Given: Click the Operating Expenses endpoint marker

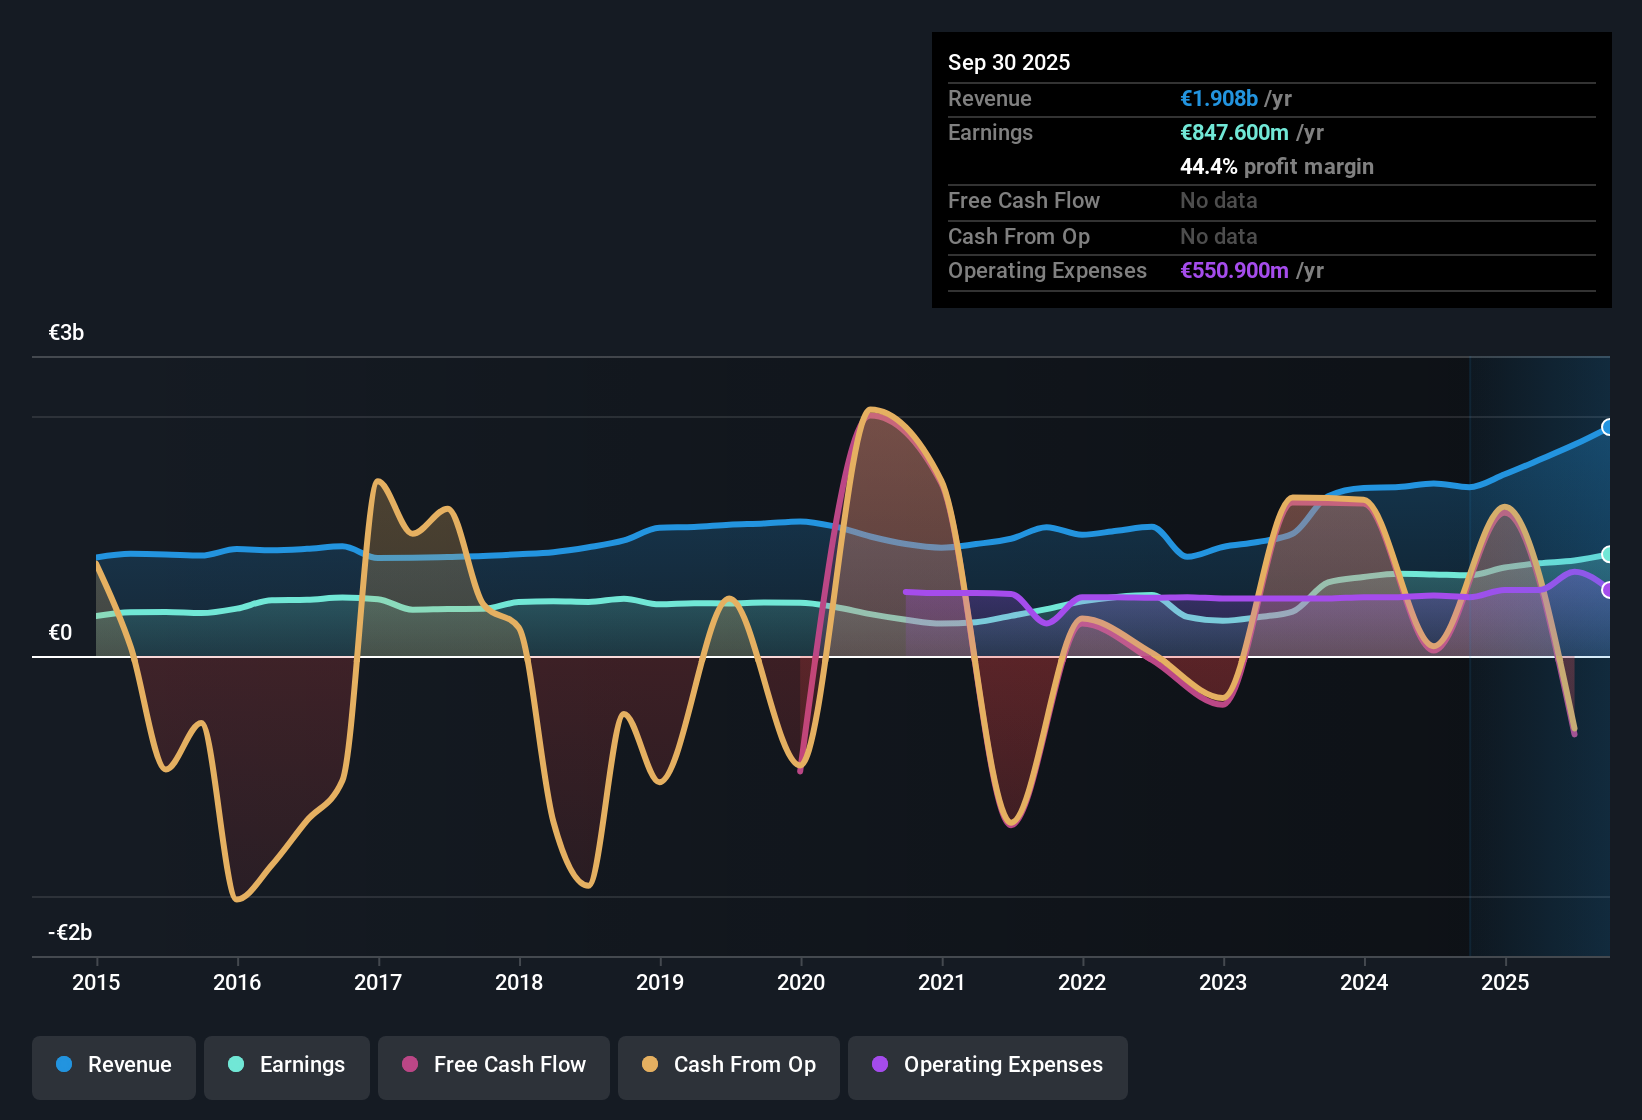Looking at the screenshot, I should tap(1607, 591).
